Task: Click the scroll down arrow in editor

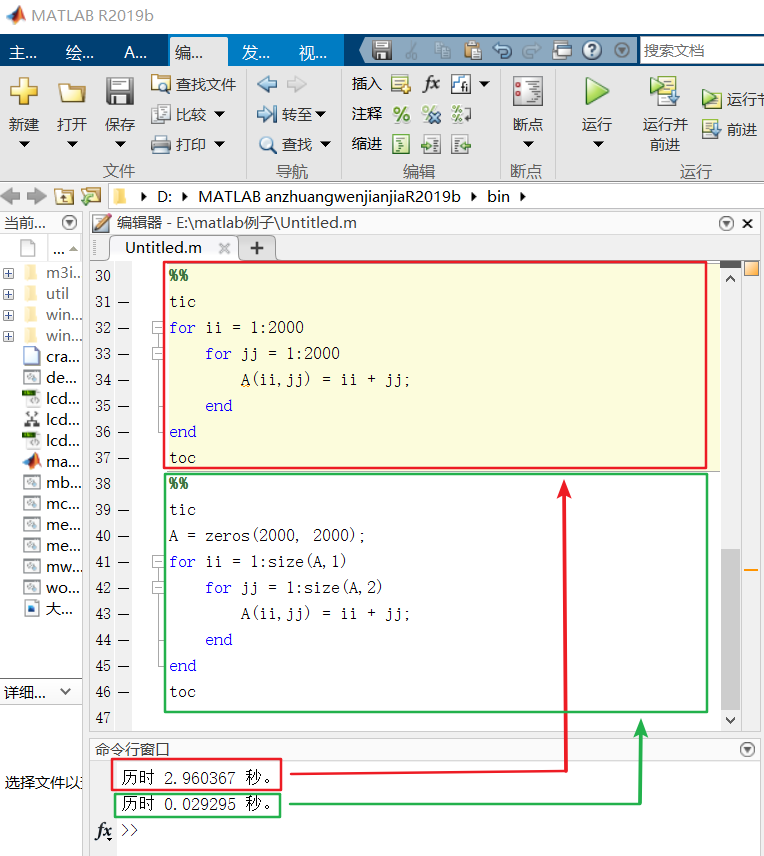Action: (x=730, y=720)
